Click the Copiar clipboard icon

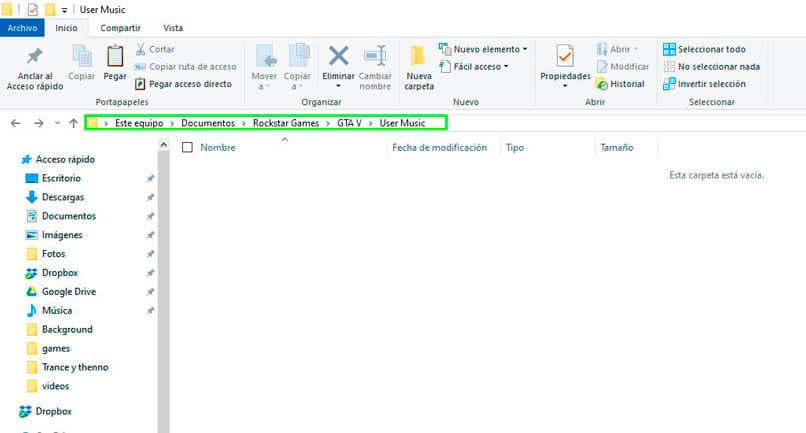(82, 56)
